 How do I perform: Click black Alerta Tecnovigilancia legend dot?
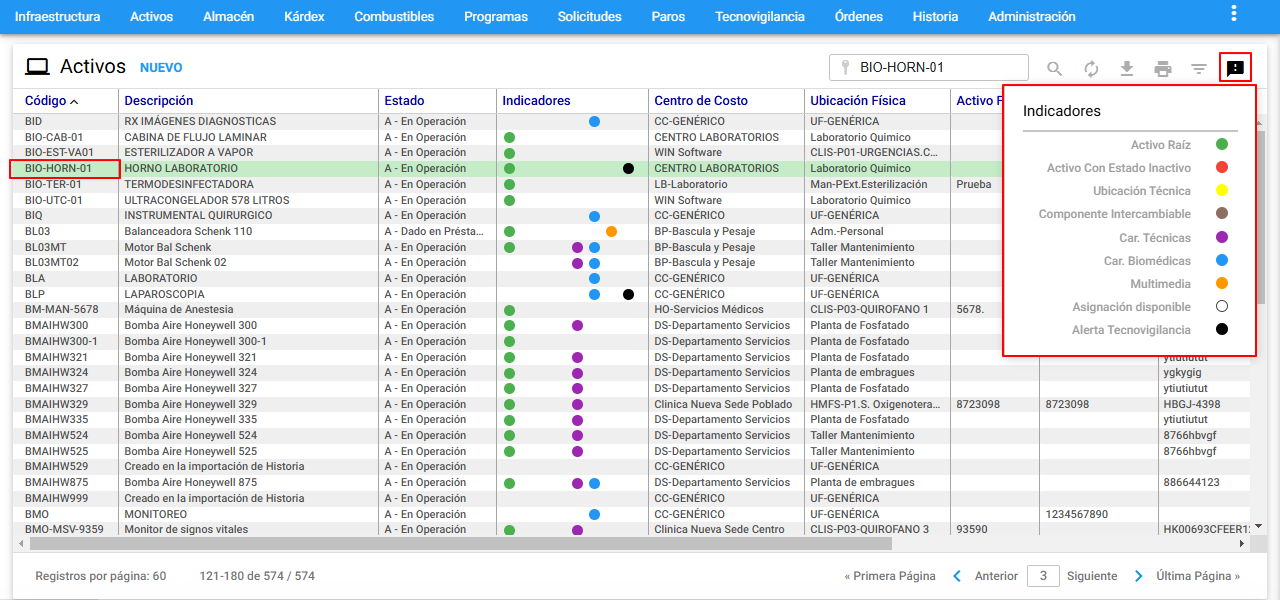pos(1221,330)
